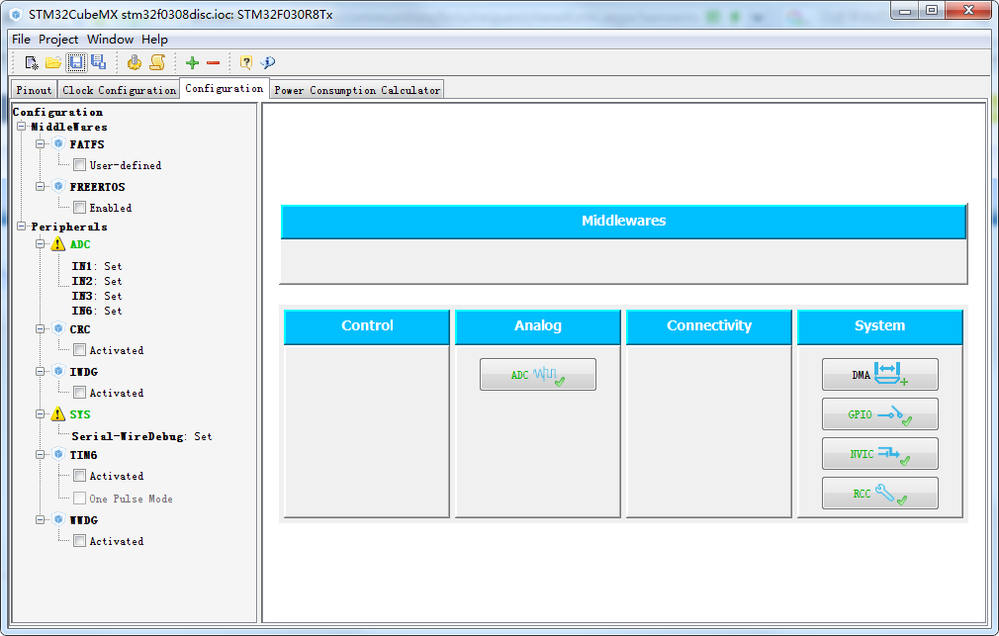This screenshot has width=999, height=636.
Task: Select the 'IN6: Set' tree row
Action: 97,311
